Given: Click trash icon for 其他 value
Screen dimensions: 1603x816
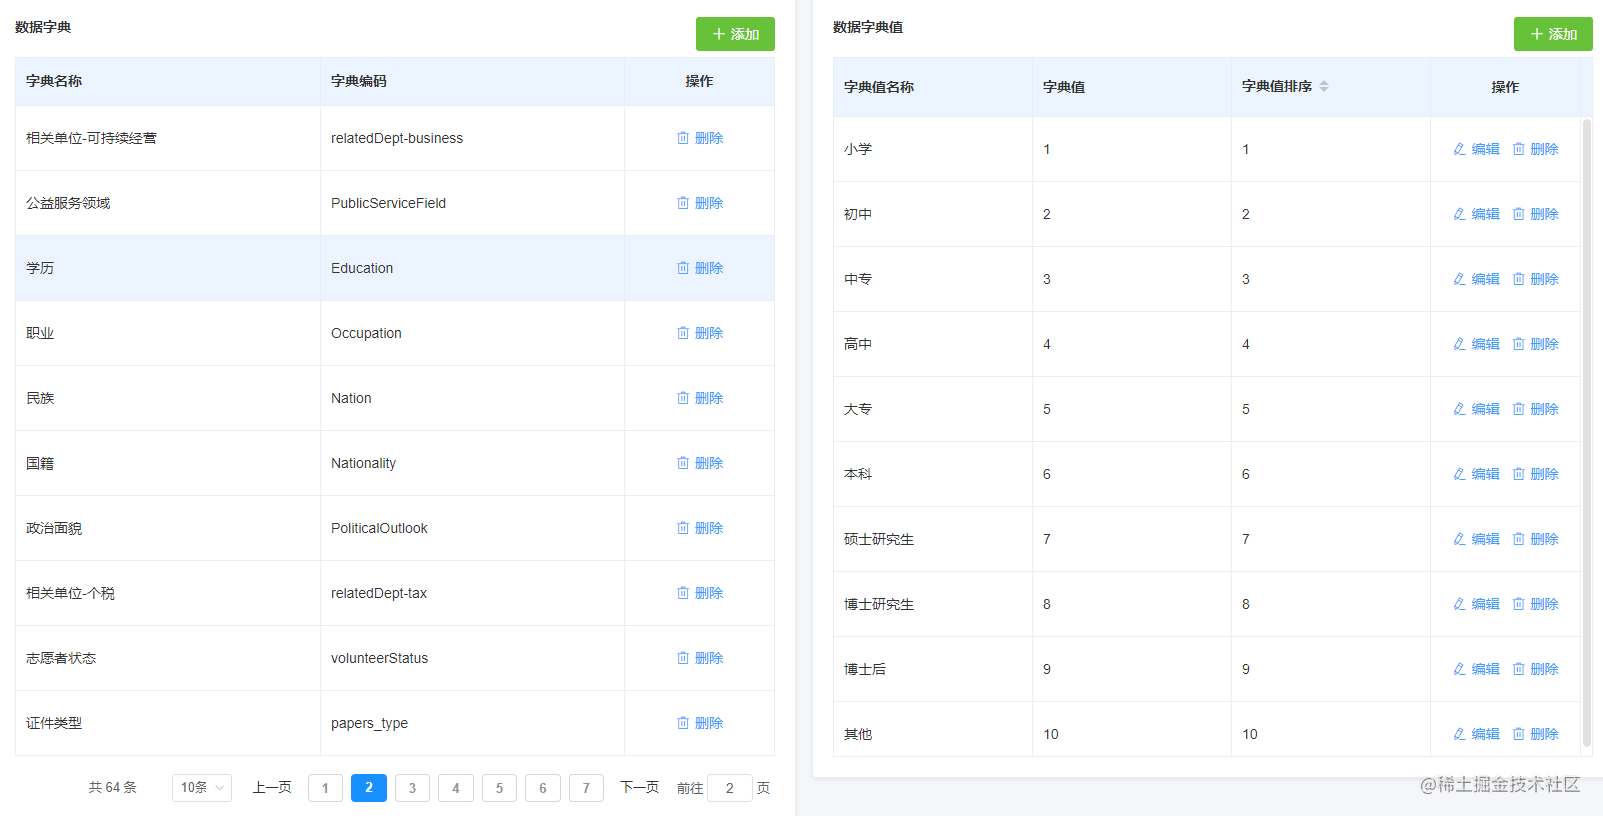Looking at the screenshot, I should pos(1518,734).
